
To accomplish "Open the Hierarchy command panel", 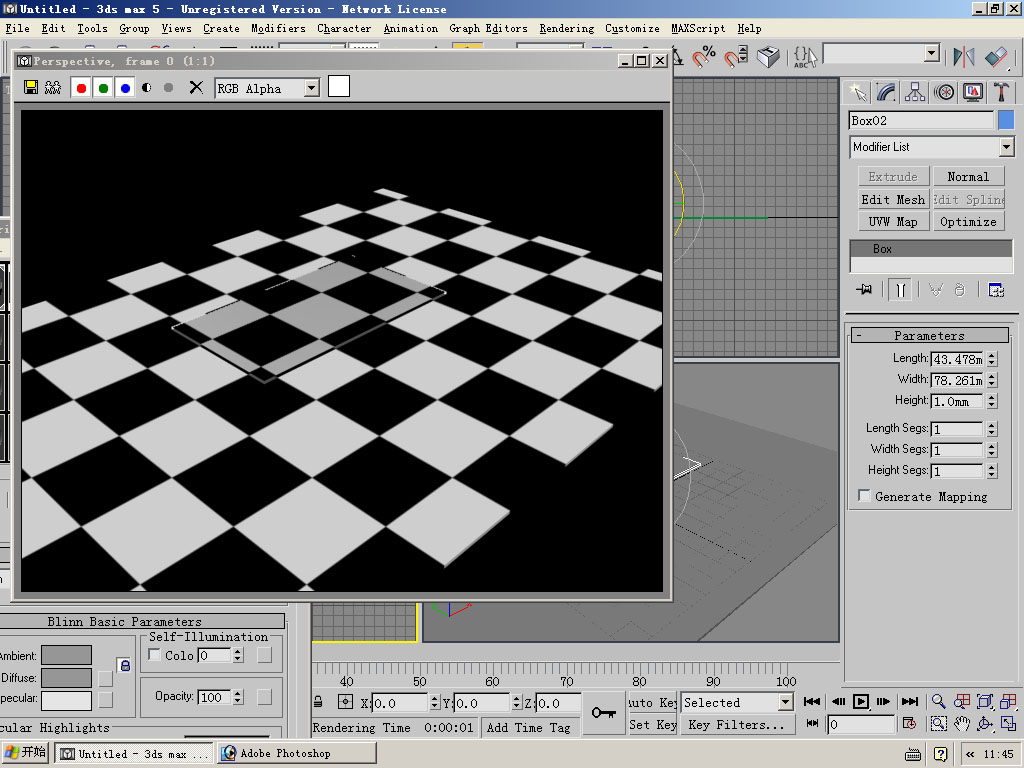I will pos(915,93).
